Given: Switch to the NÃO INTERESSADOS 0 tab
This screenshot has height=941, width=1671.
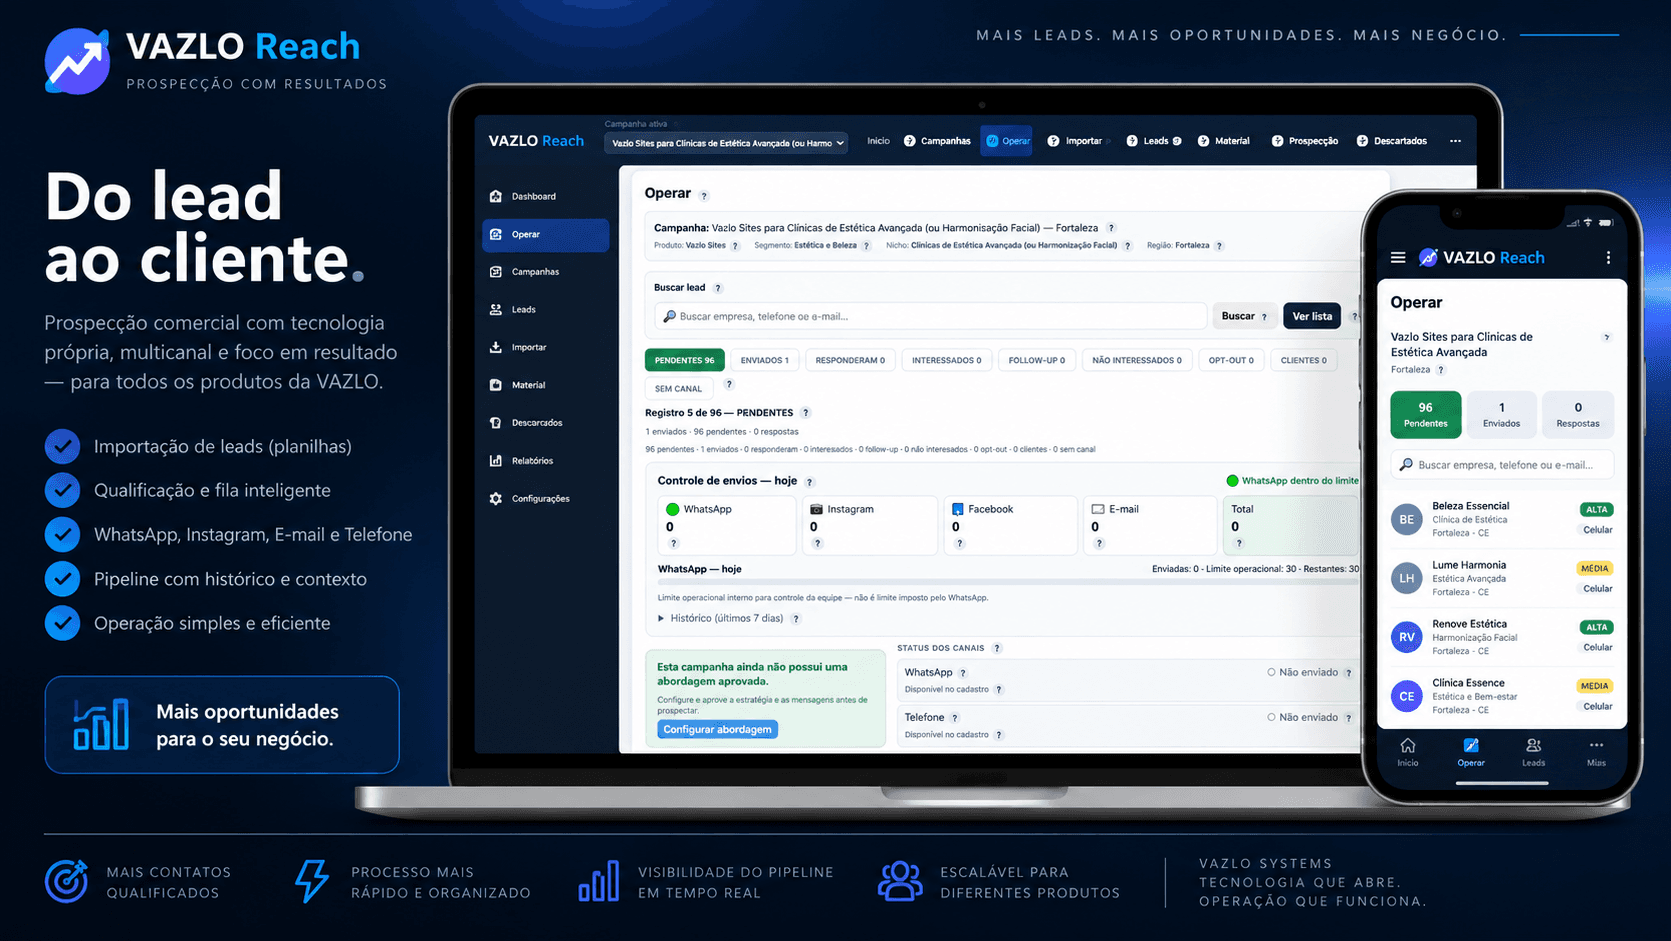Looking at the screenshot, I should coord(1137,361).
